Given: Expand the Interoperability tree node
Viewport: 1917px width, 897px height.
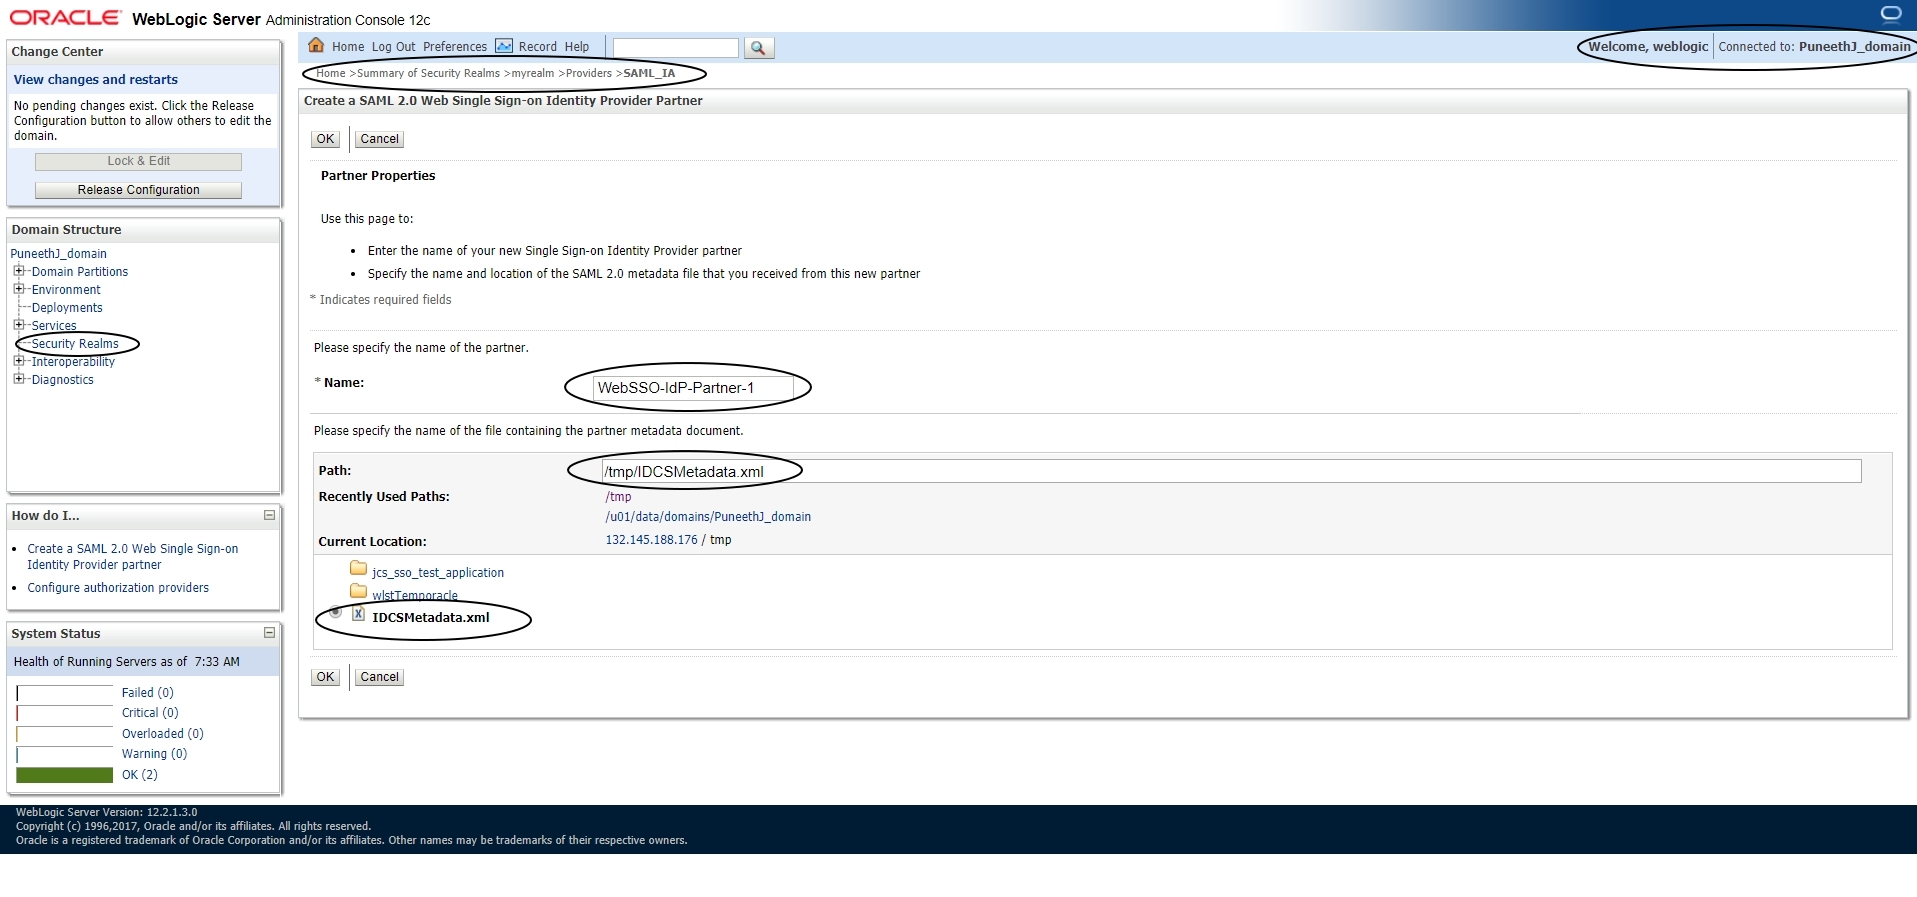Looking at the screenshot, I should tap(18, 361).
